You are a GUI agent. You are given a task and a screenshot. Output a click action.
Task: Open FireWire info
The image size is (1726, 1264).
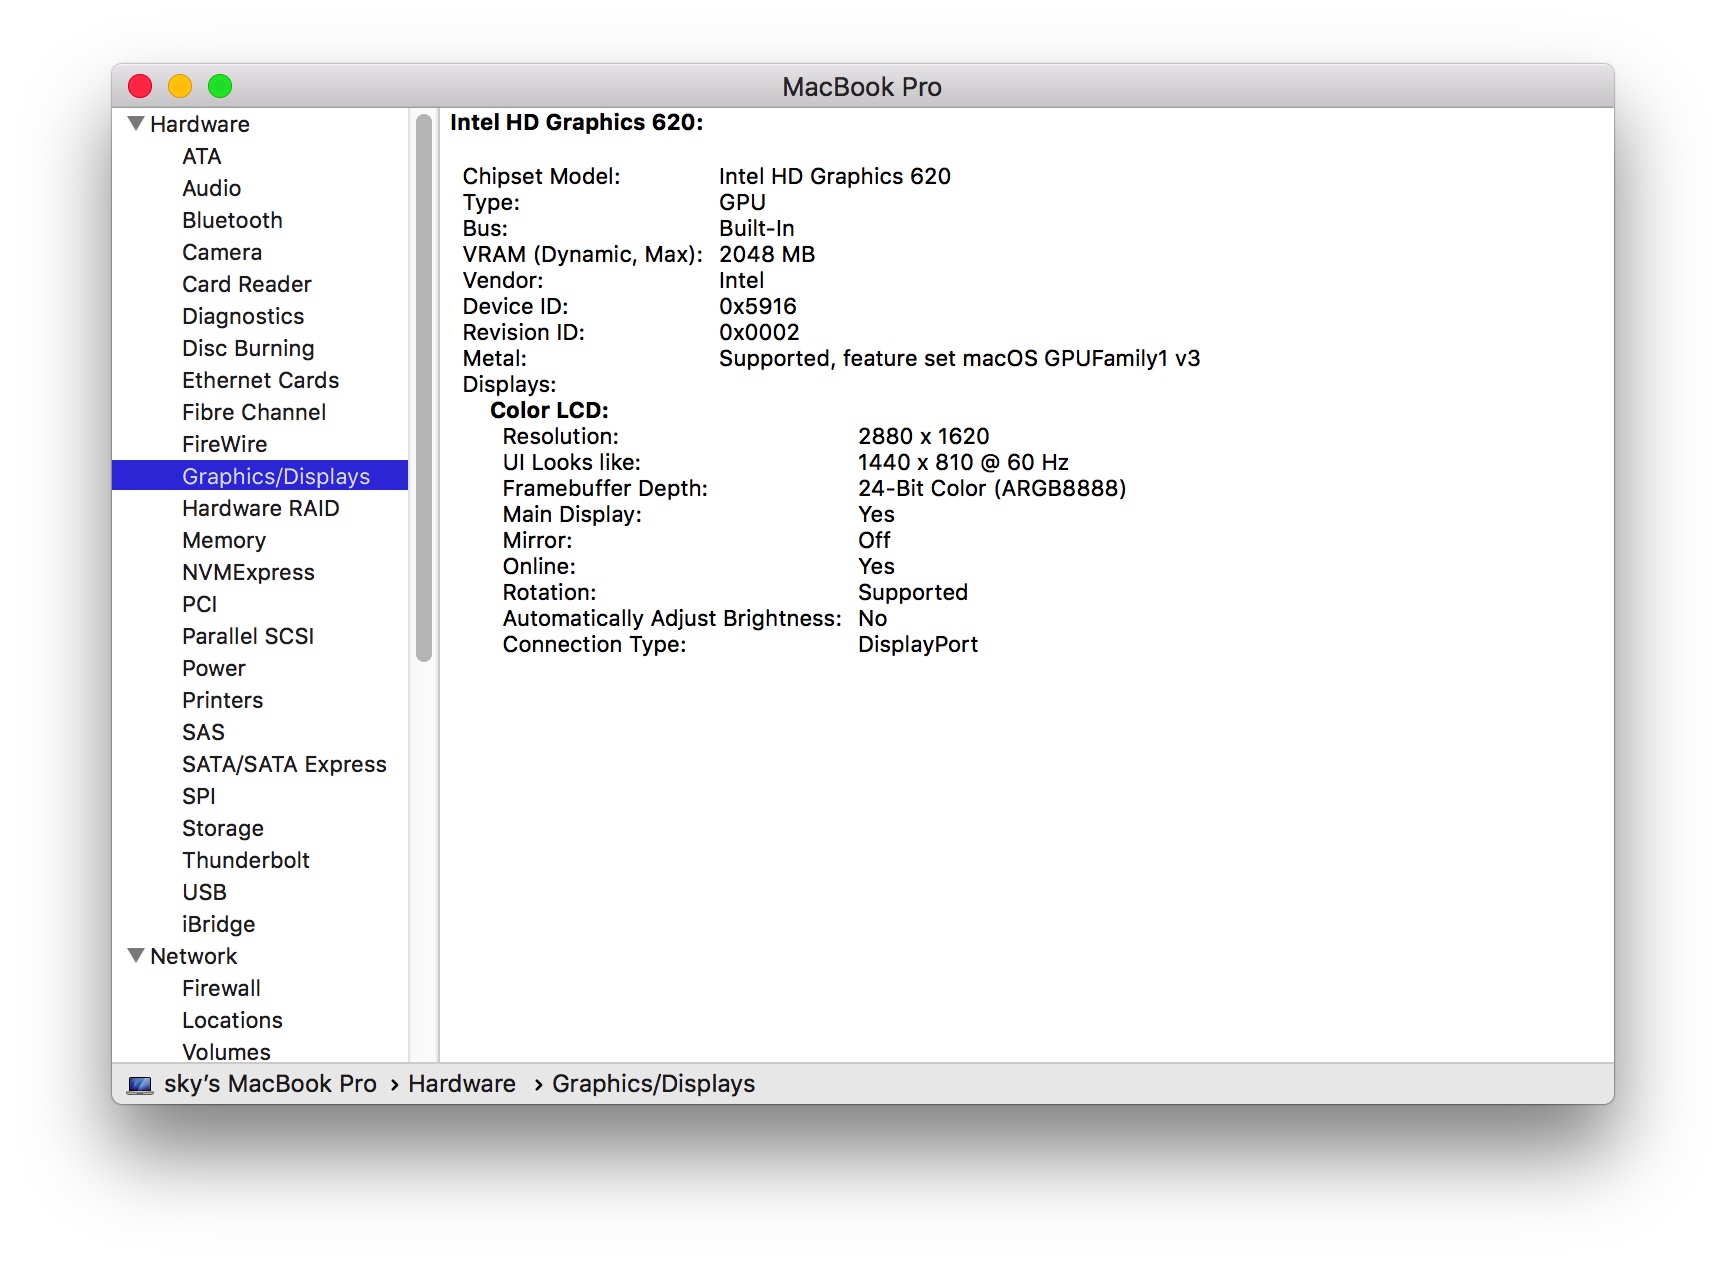pyautogui.click(x=224, y=444)
